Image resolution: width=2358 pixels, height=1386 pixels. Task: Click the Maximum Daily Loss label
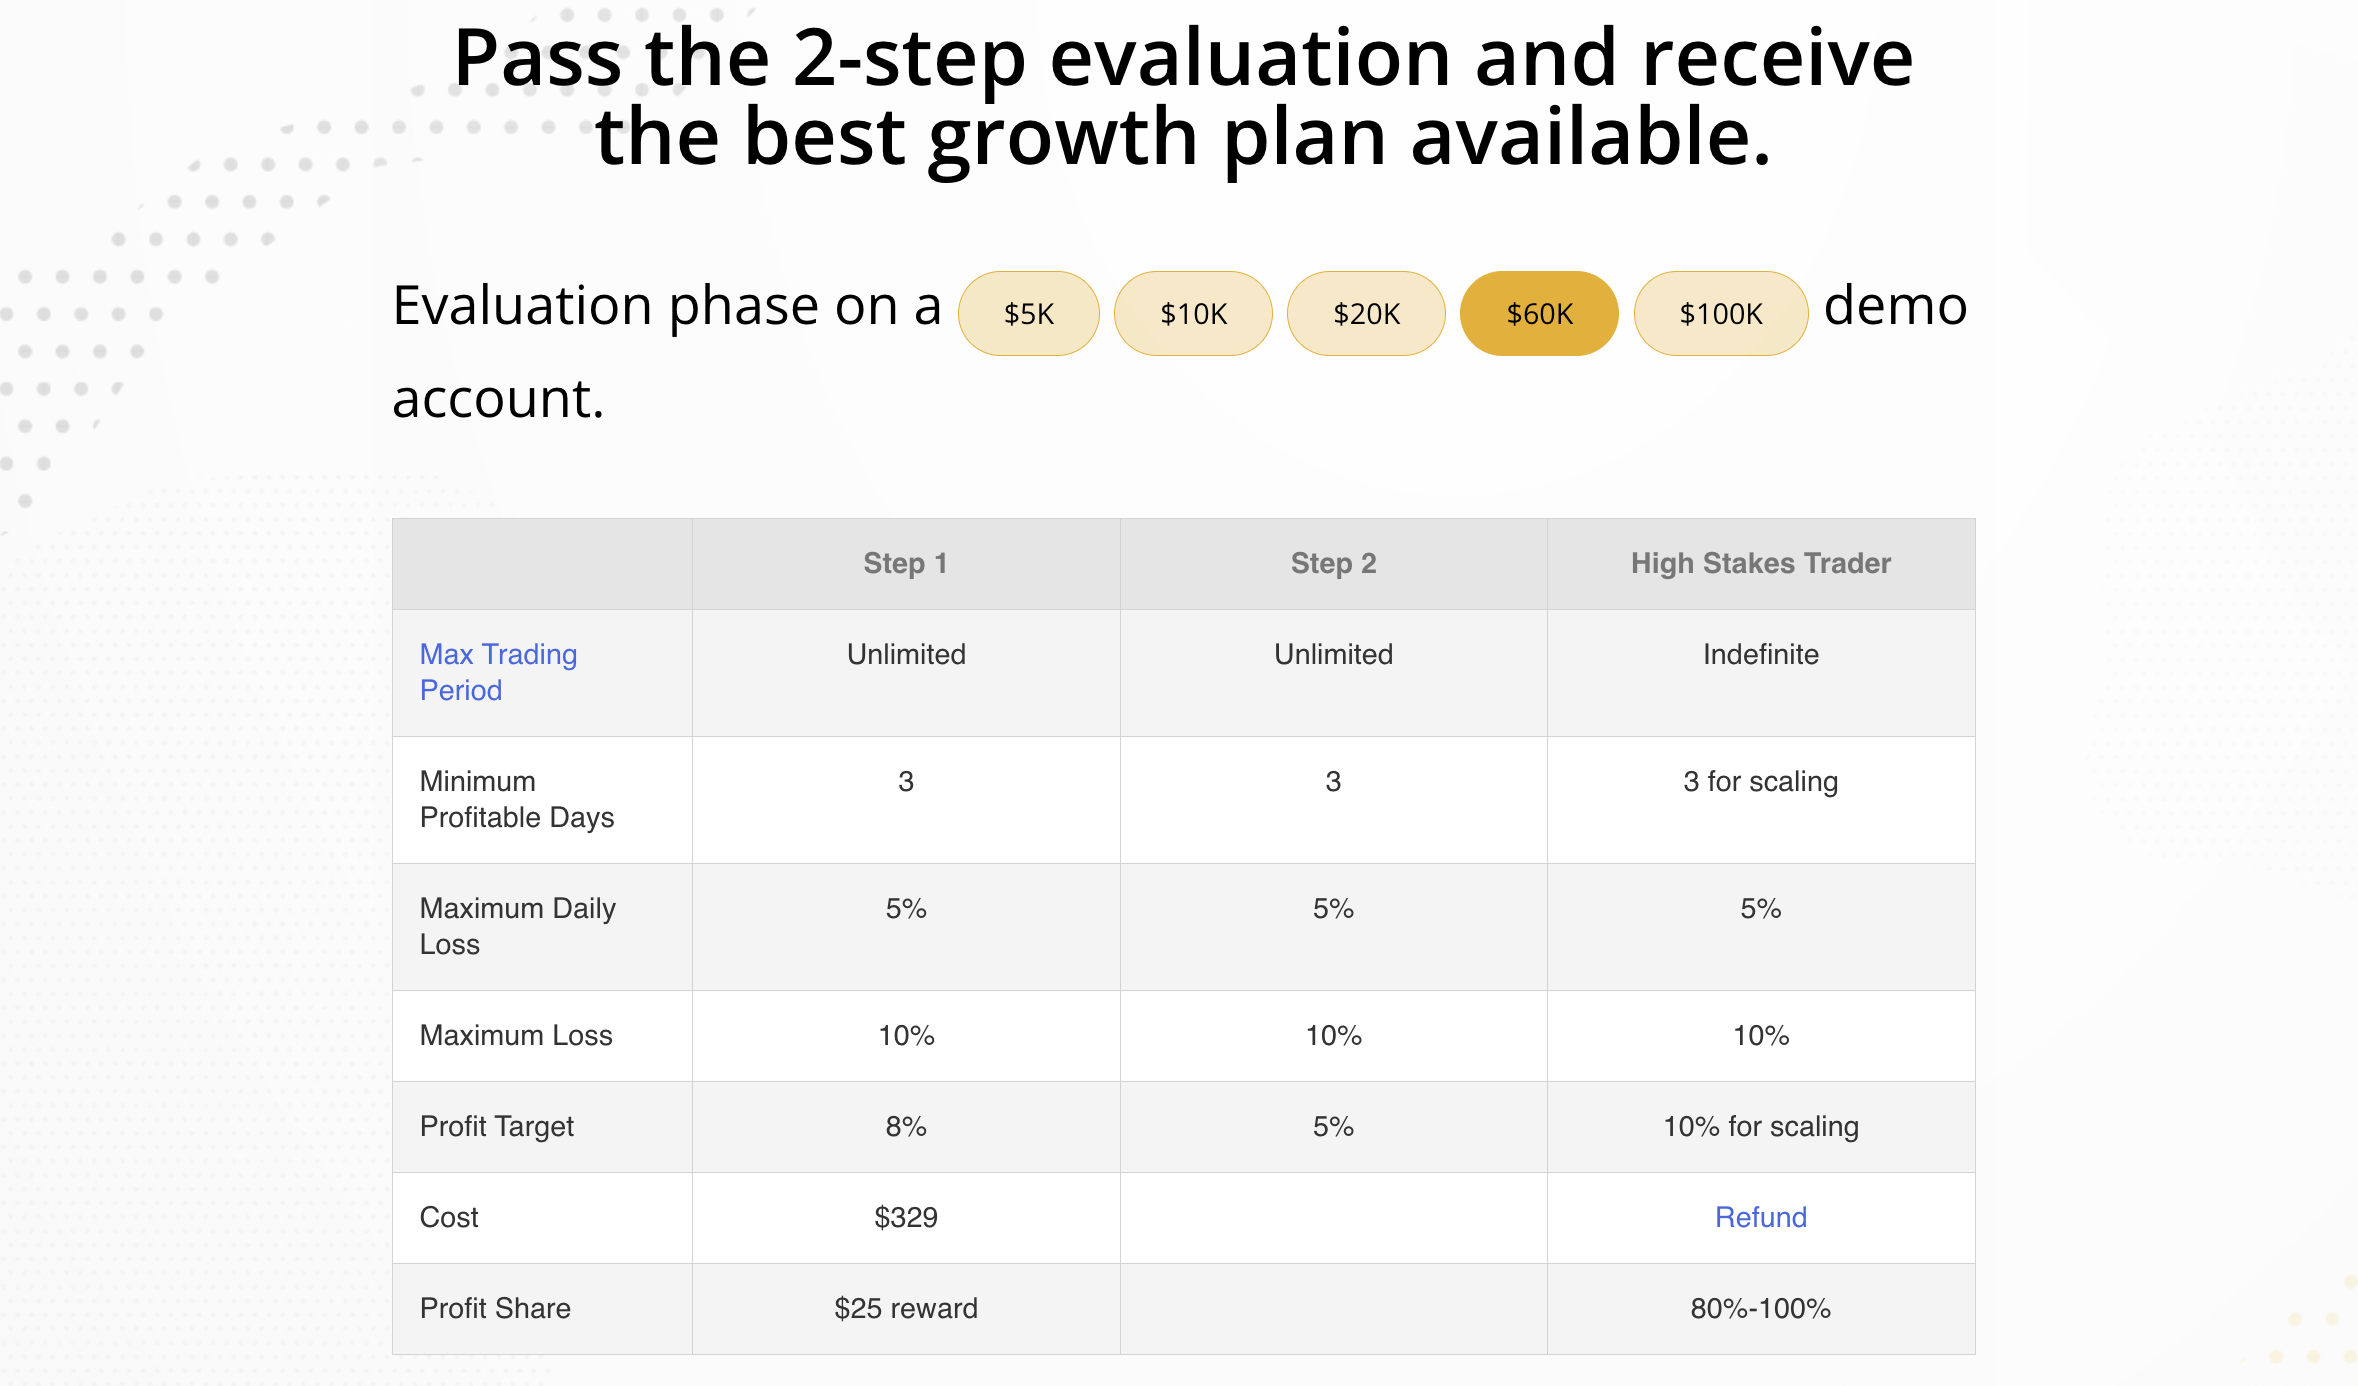pos(517,926)
